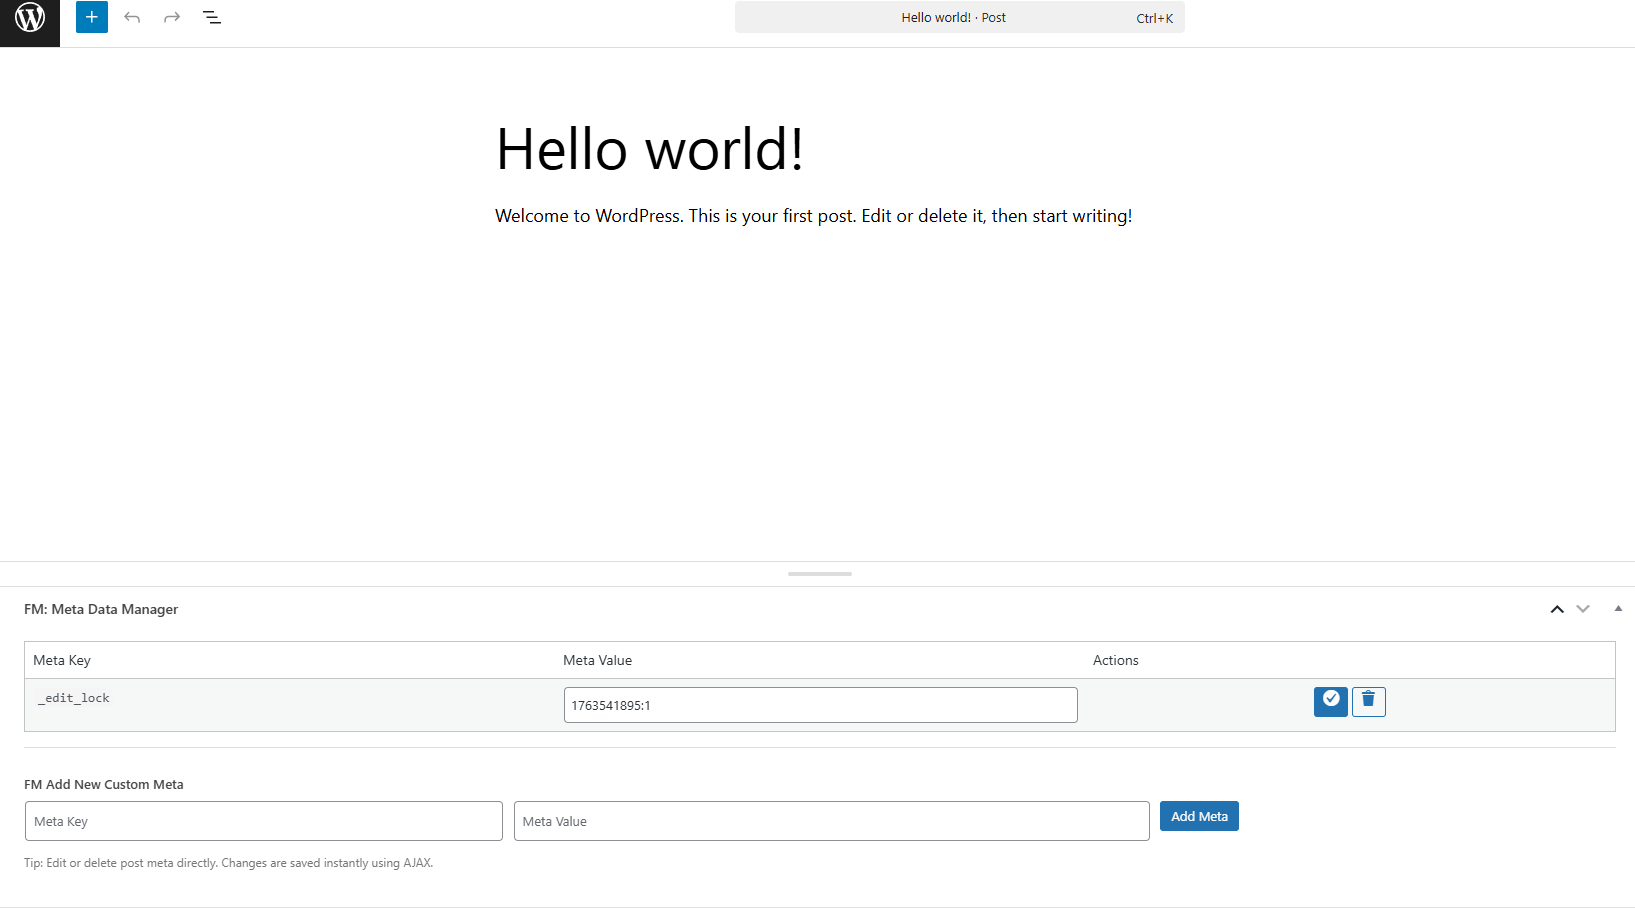This screenshot has width=1635, height=908.
Task: Focus the new Meta Value input field
Action: click(831, 821)
